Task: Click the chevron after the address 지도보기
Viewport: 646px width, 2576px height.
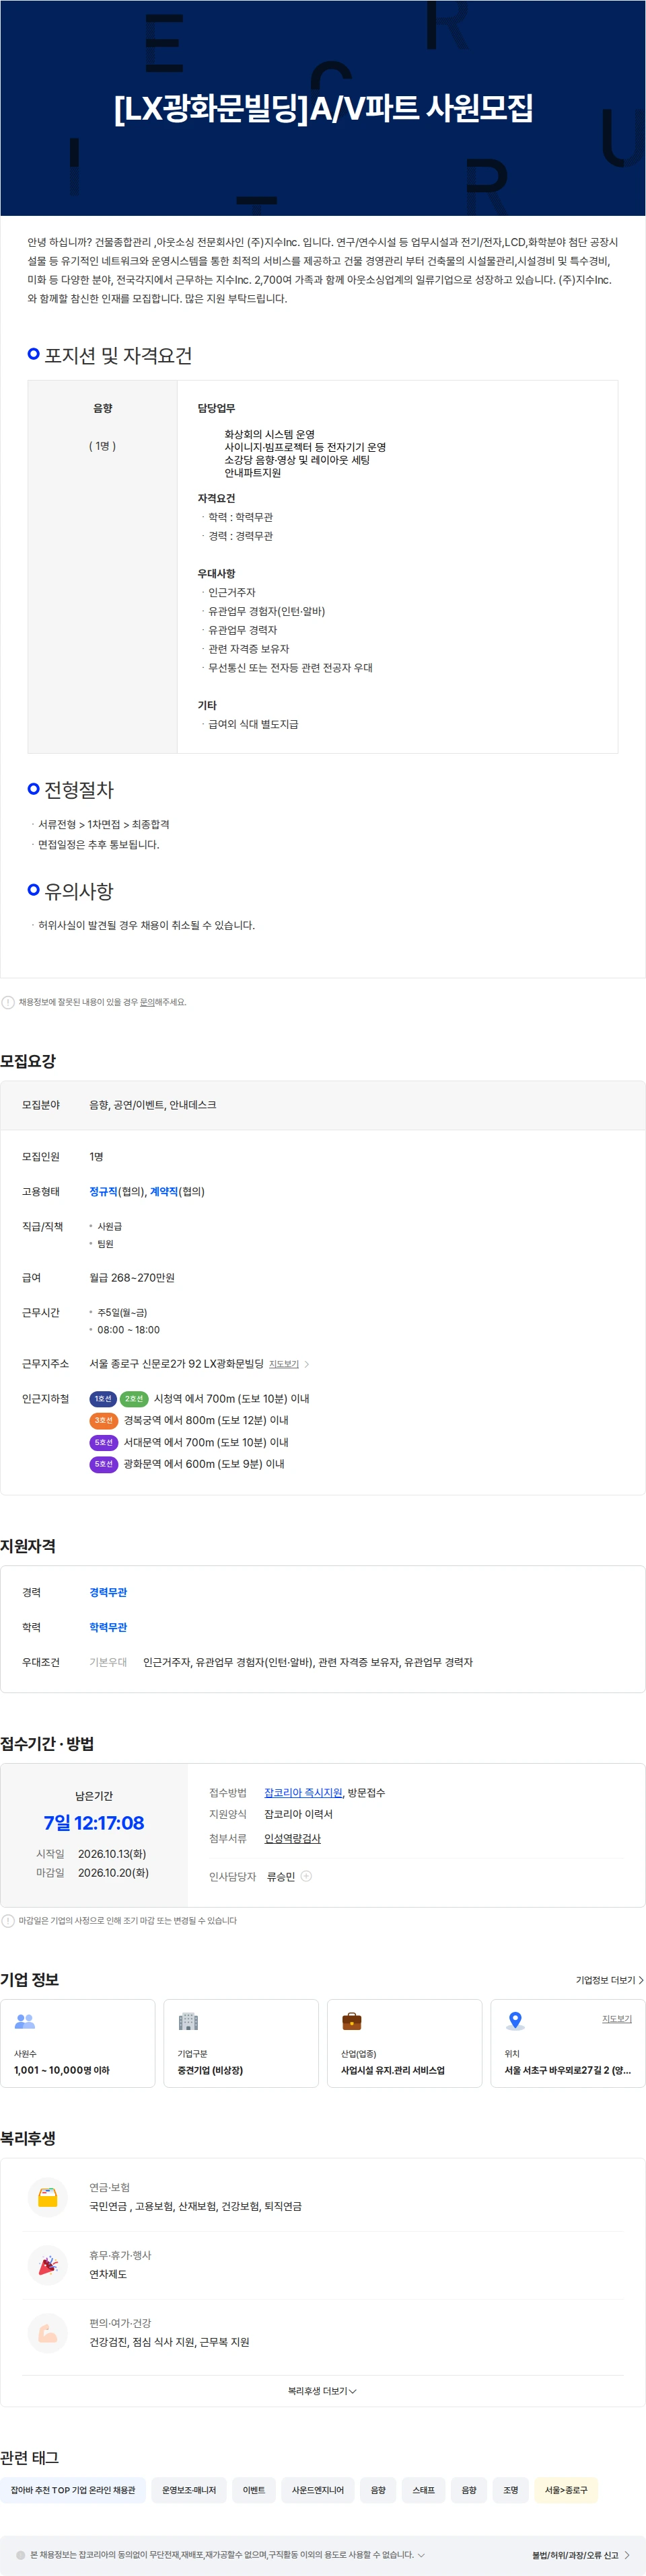Action: point(306,1364)
